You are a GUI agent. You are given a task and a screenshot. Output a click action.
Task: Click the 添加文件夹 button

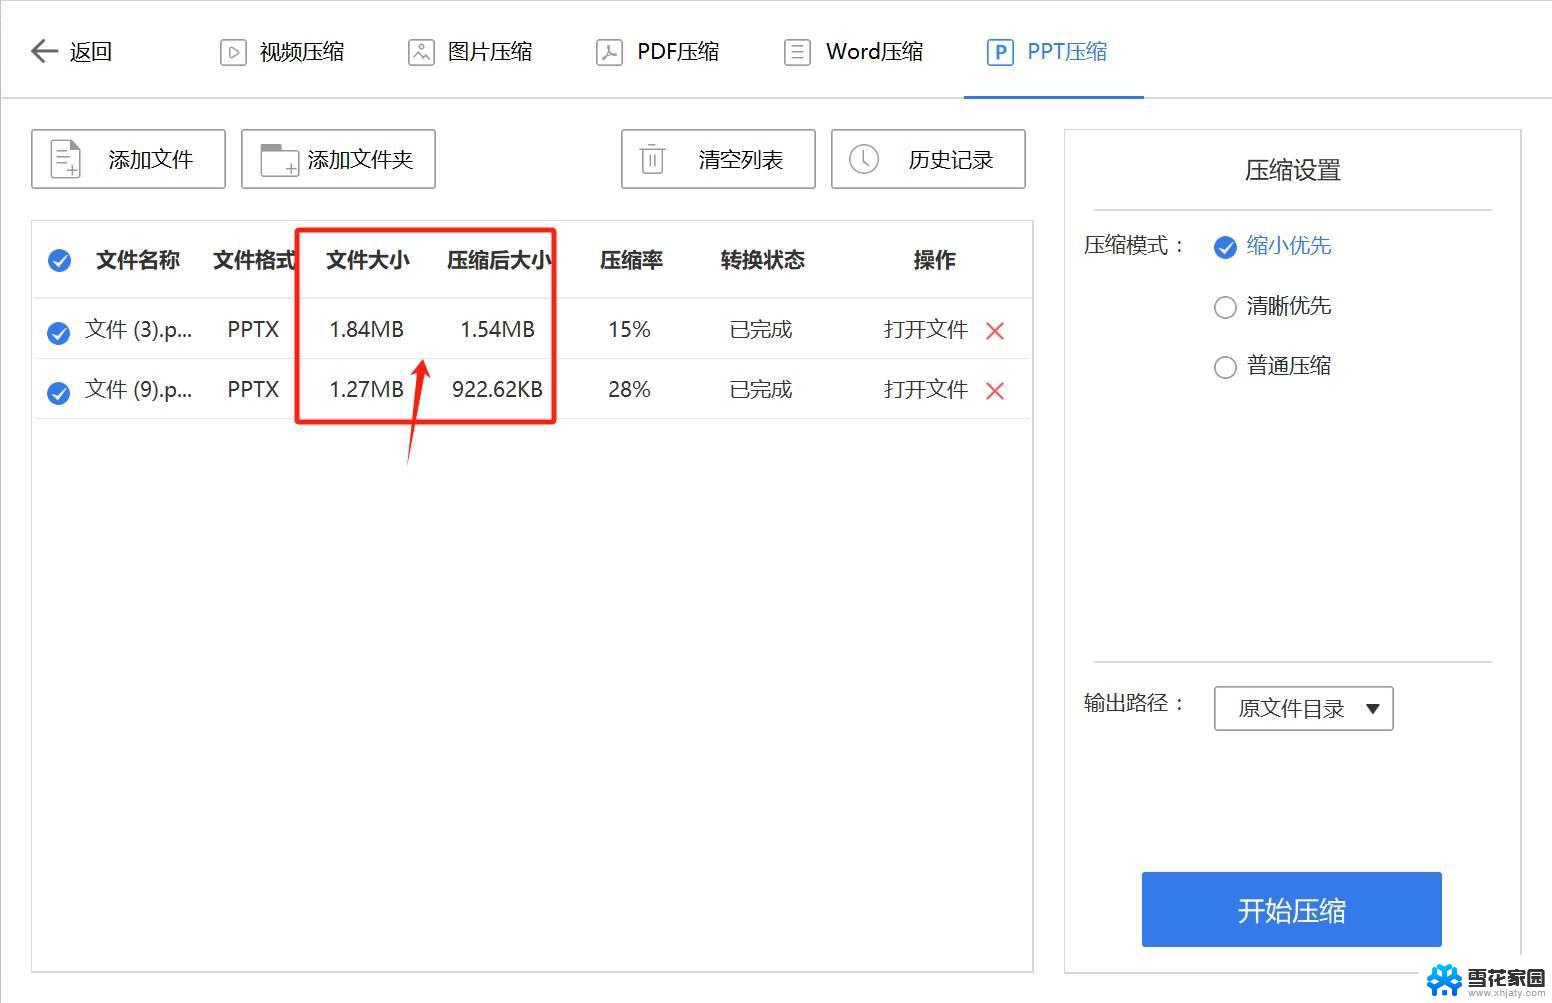point(338,159)
